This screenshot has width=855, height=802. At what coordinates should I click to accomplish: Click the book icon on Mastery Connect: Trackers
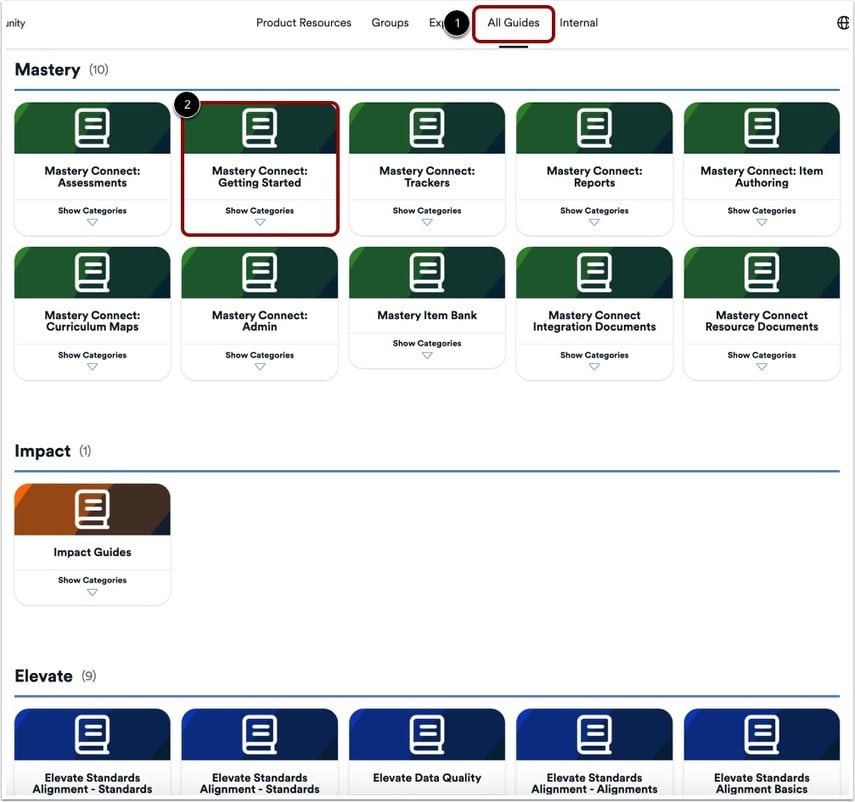click(427, 128)
